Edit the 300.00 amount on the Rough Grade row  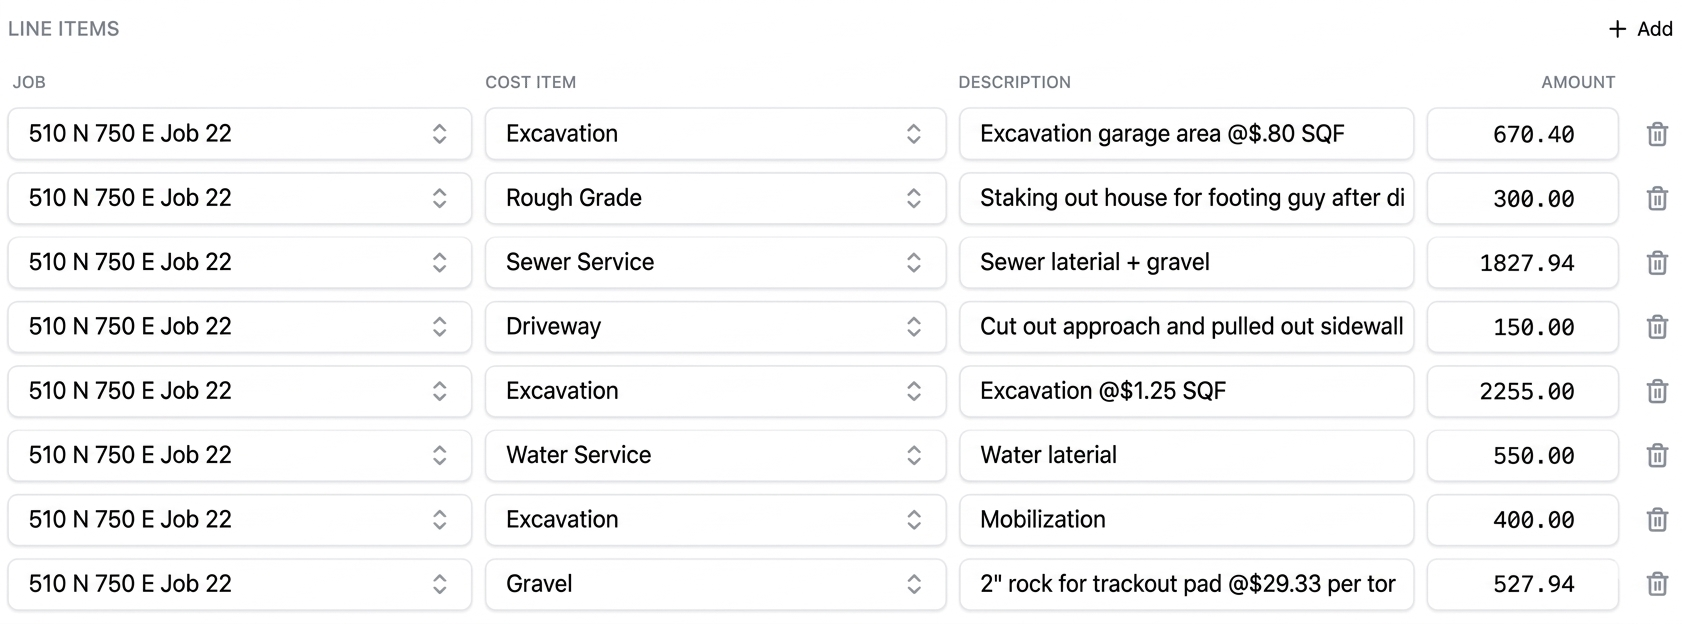pyautogui.click(x=1522, y=198)
